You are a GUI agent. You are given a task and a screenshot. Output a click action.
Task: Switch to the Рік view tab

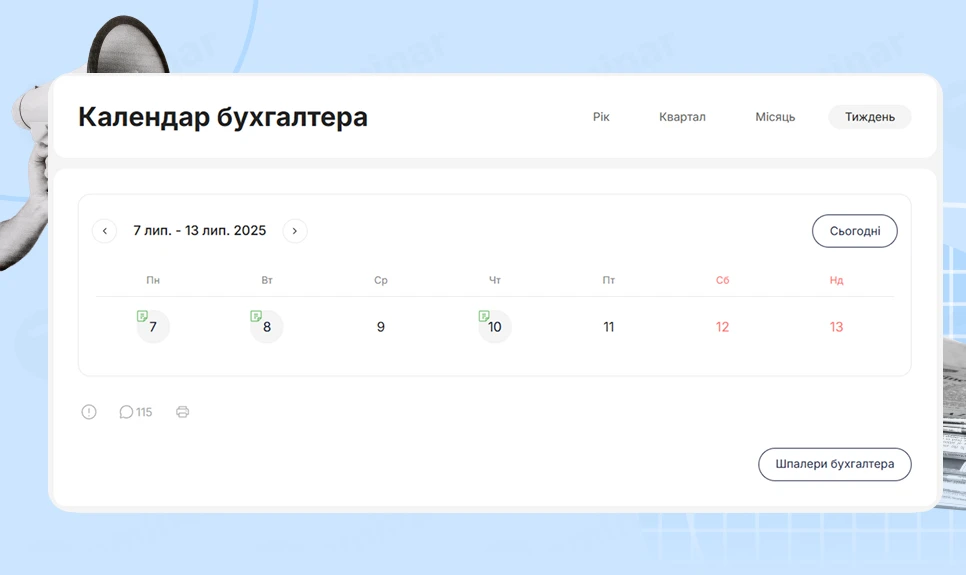tap(601, 117)
